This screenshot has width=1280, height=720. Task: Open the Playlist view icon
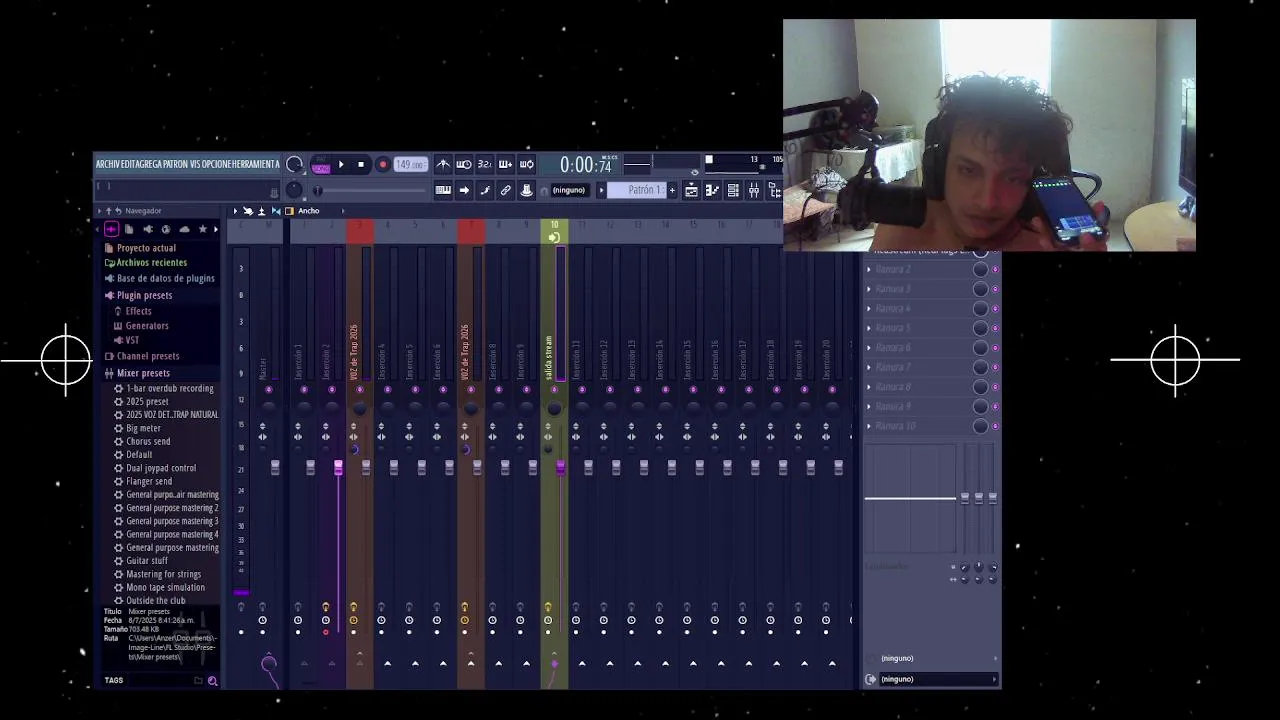[x=691, y=190]
